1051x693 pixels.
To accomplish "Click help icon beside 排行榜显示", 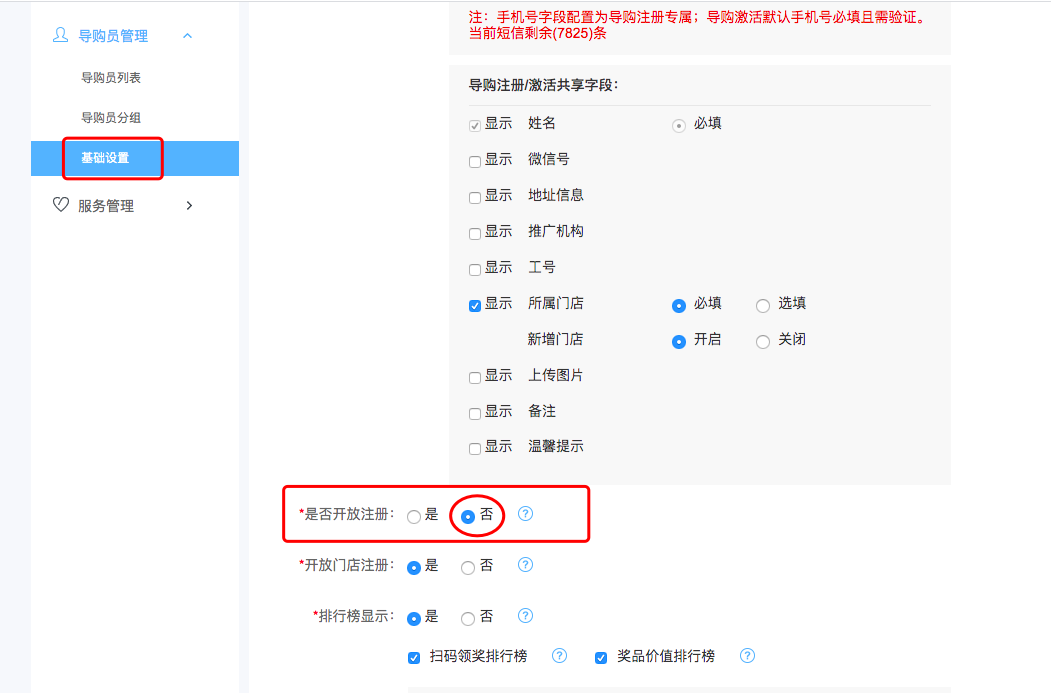I will (525, 616).
